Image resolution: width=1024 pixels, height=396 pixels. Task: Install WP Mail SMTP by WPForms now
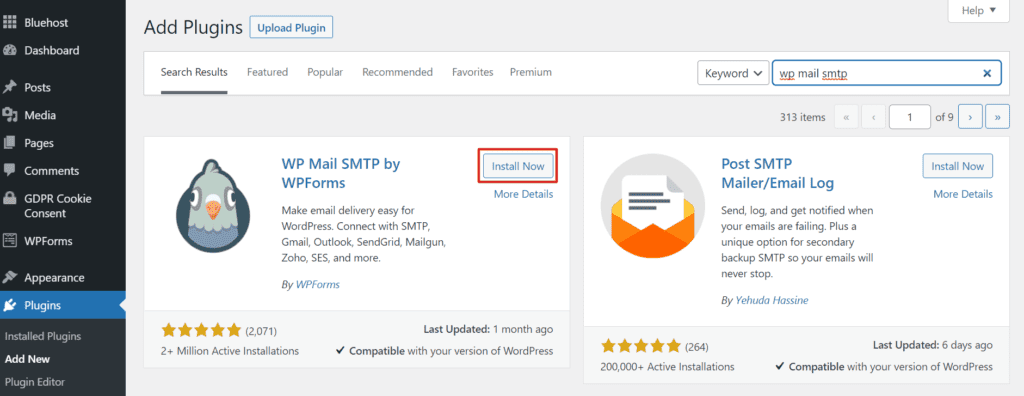coord(518,166)
